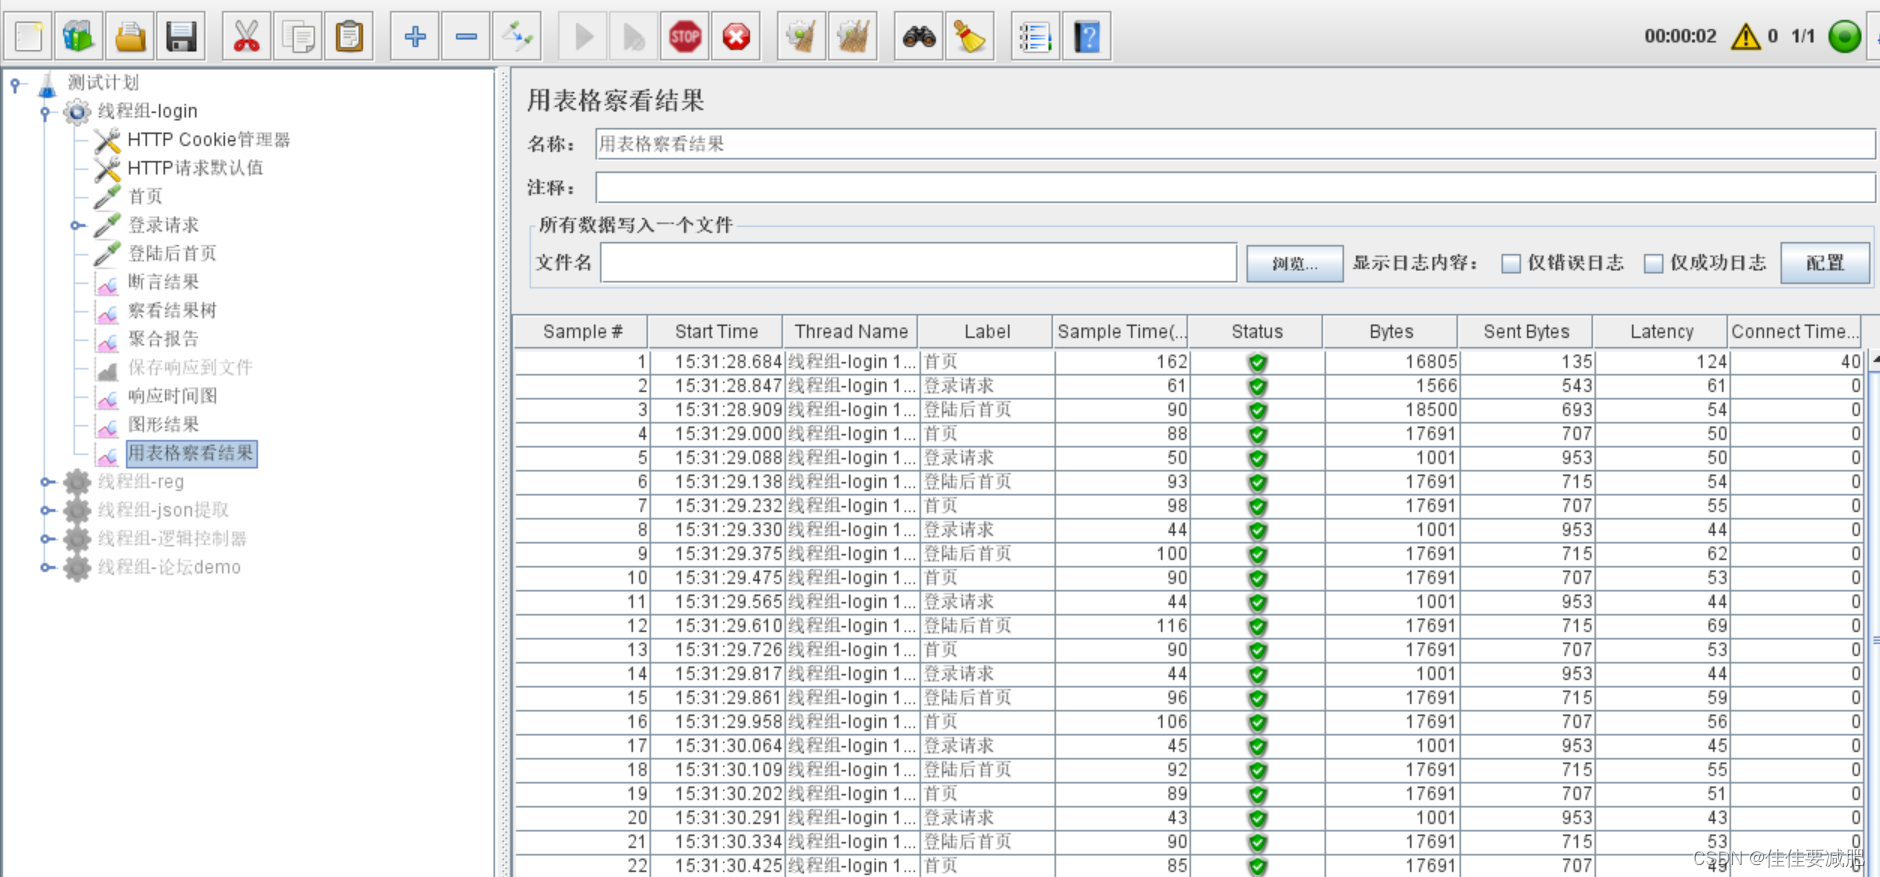Select HTTP请求默认值 in tree
Viewport: 1880px width, 877px height.
click(x=195, y=168)
